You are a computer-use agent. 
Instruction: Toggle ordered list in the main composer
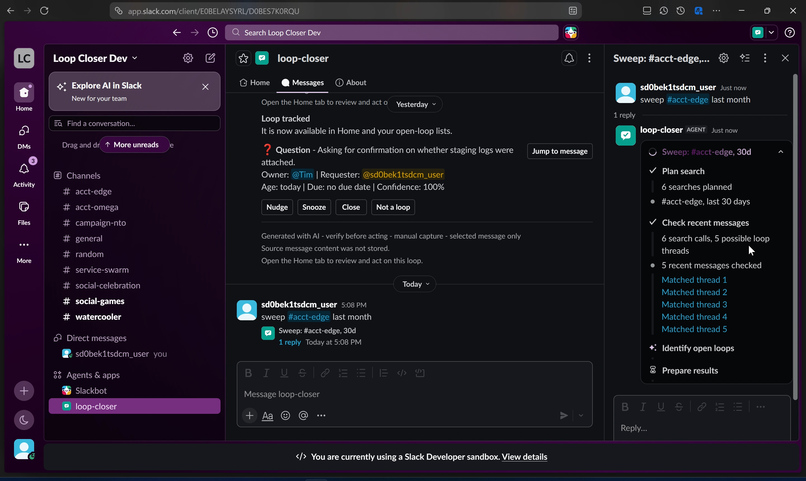click(x=343, y=373)
